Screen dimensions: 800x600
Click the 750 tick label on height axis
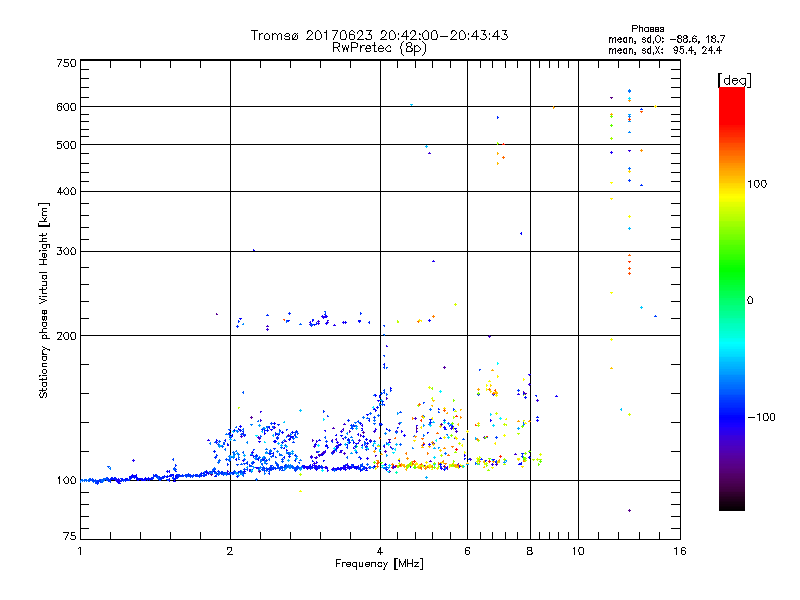pos(66,63)
